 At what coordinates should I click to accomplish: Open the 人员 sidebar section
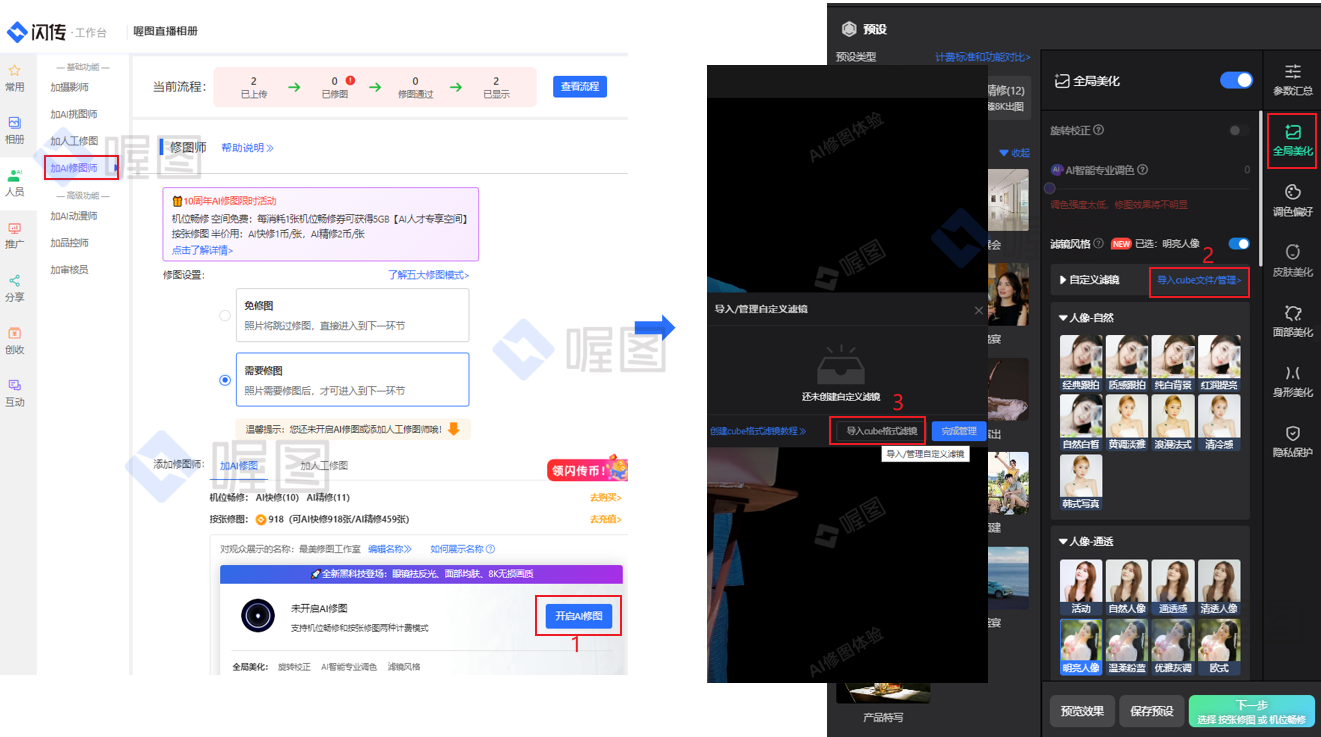tap(14, 182)
